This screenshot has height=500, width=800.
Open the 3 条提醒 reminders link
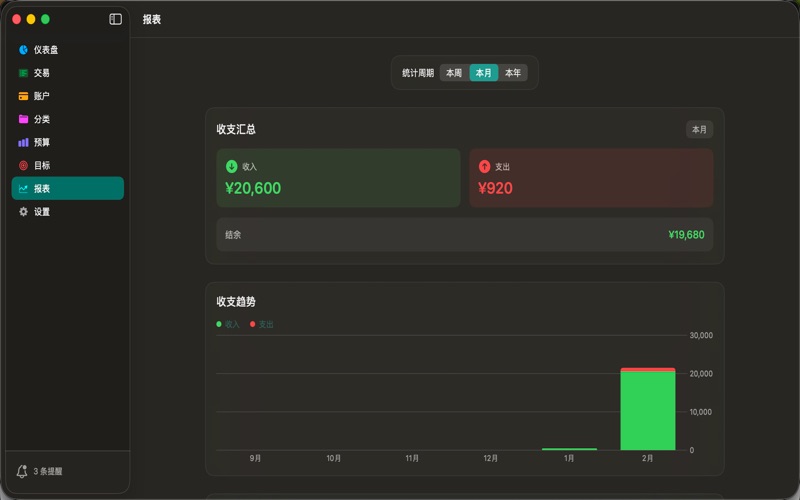[x=48, y=471]
